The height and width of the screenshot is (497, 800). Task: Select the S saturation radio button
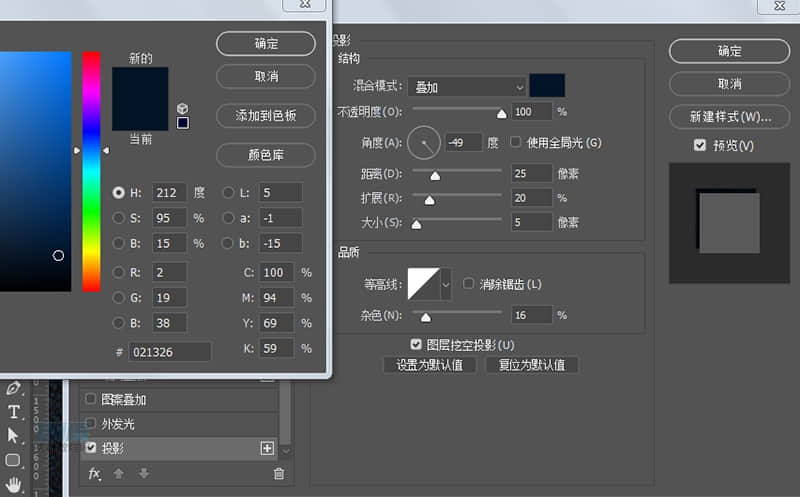coord(118,218)
